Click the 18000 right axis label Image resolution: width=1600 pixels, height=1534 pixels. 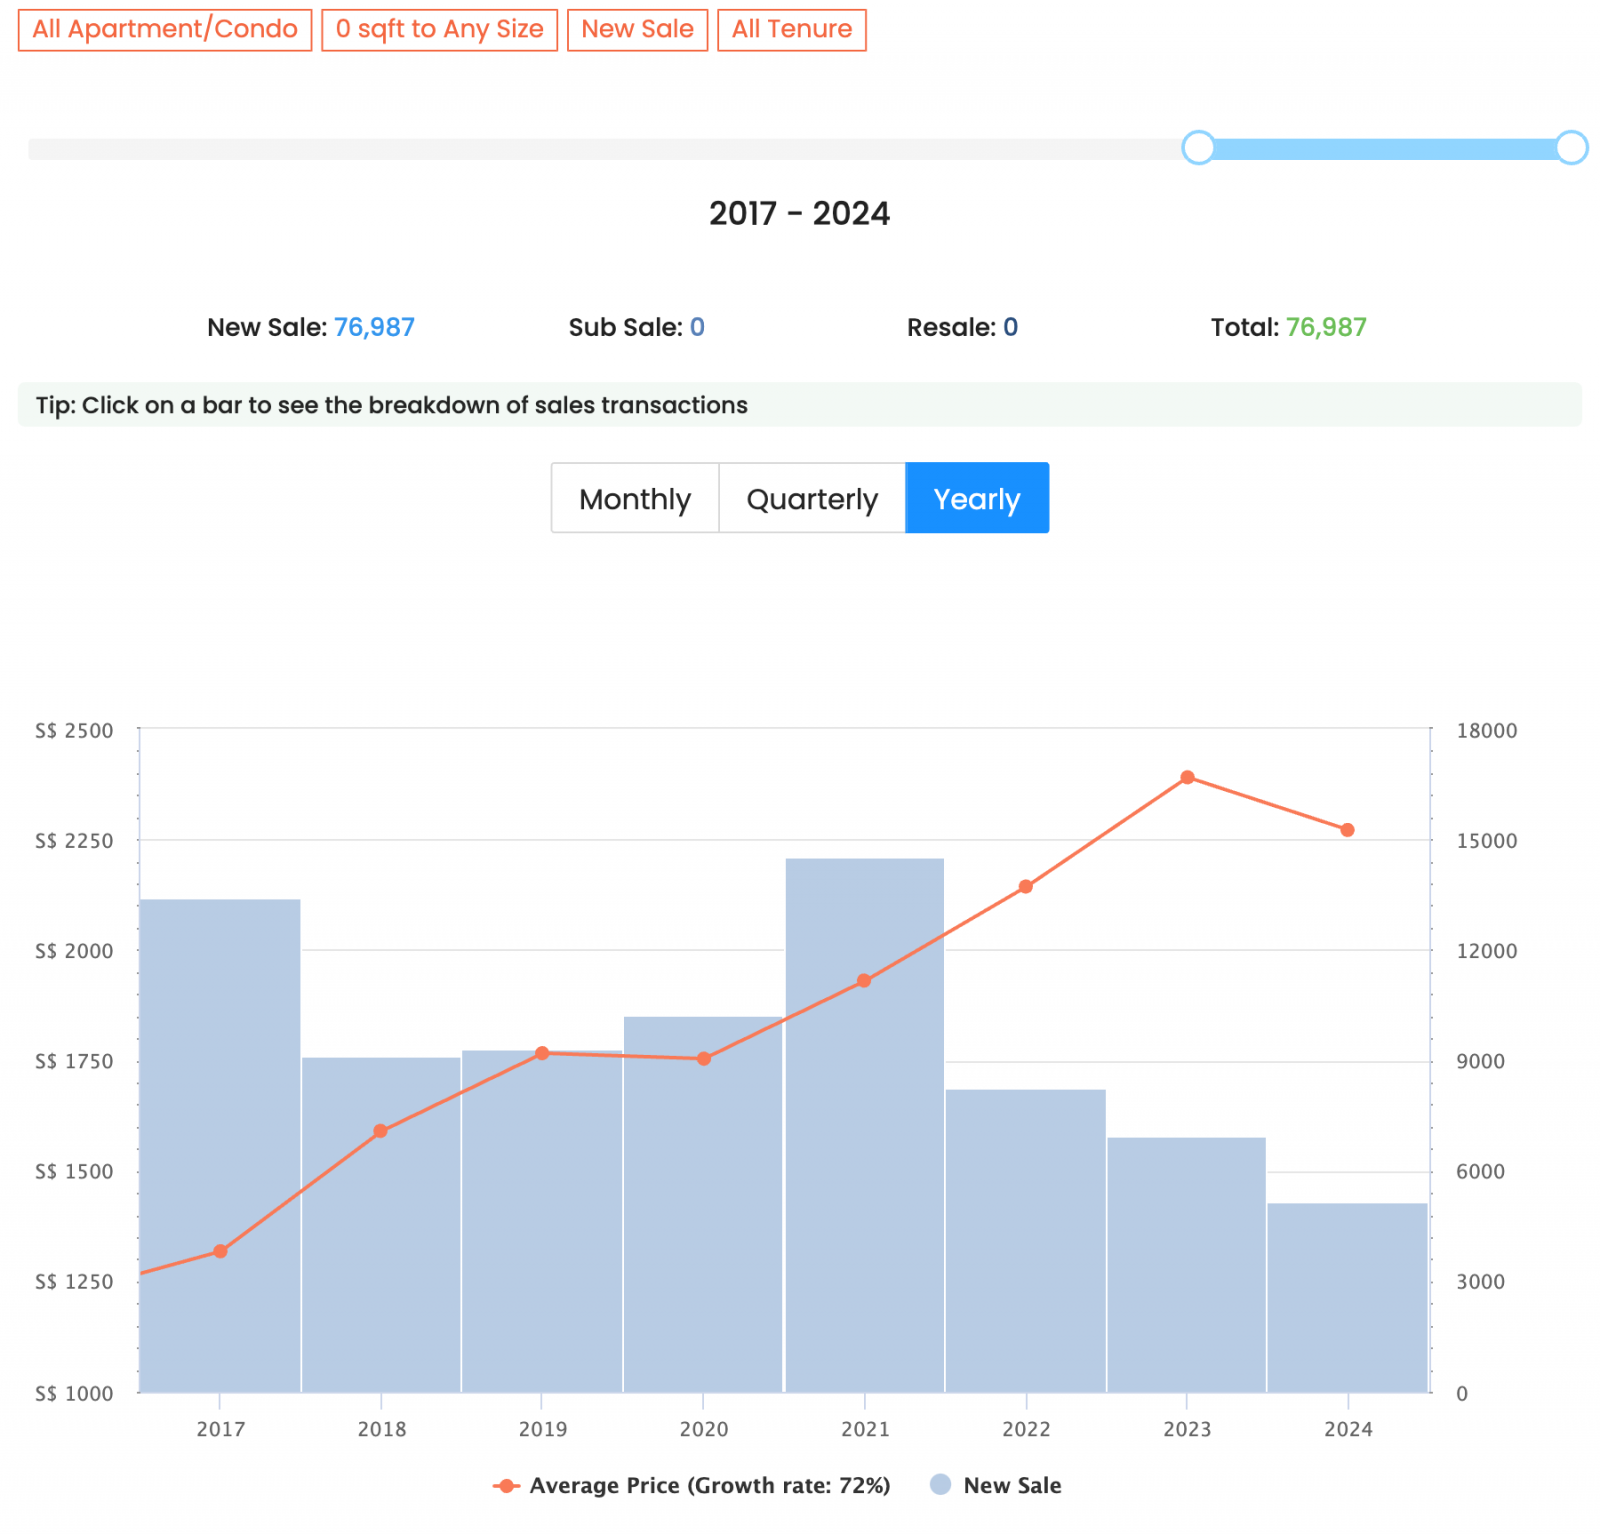click(1486, 731)
